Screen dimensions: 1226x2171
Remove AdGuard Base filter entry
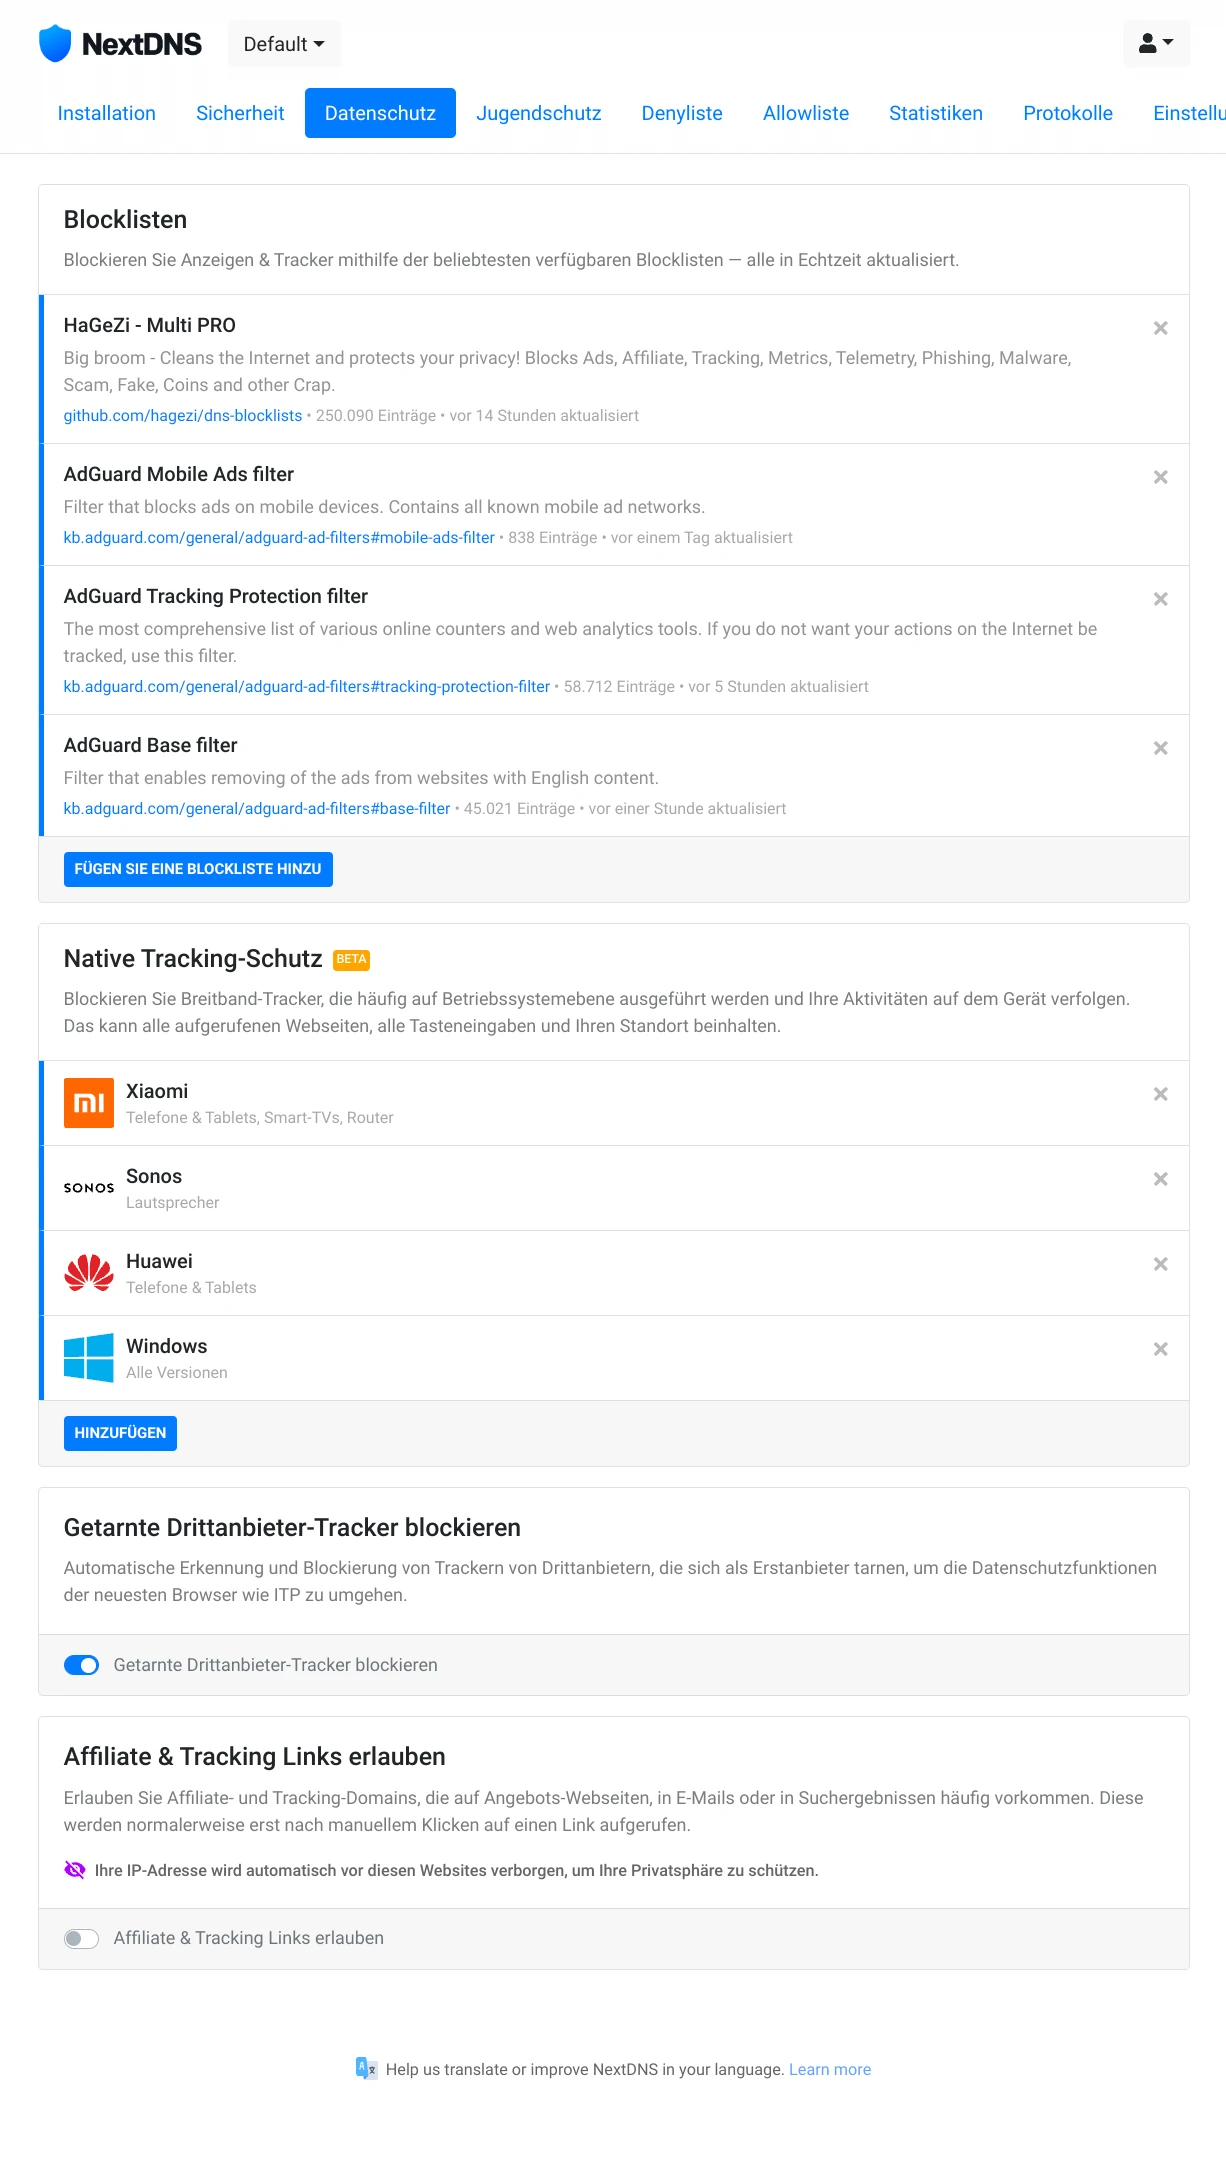tap(1160, 748)
